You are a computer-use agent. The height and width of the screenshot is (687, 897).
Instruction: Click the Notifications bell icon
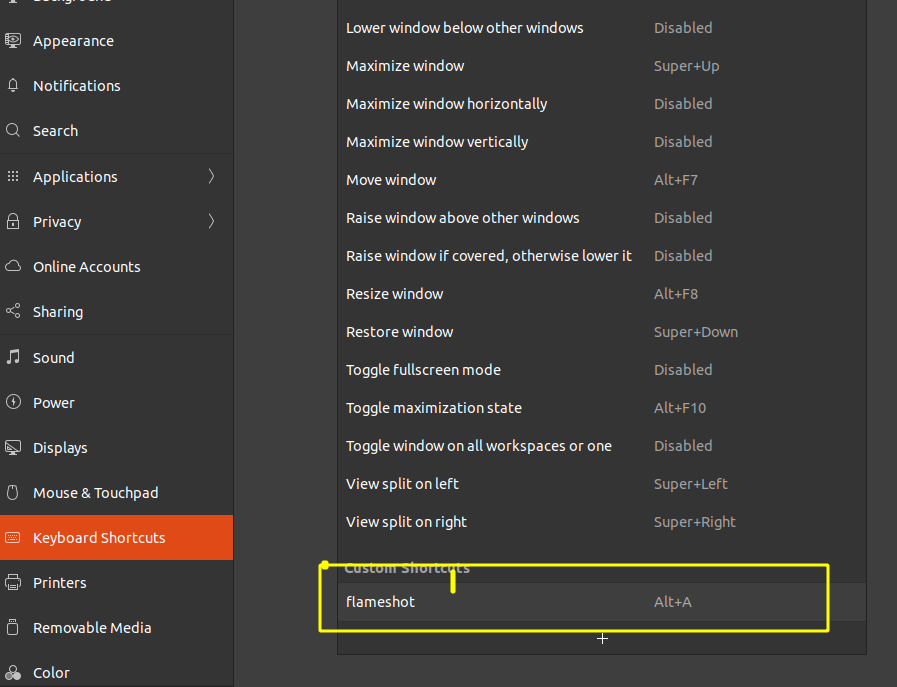(x=13, y=85)
